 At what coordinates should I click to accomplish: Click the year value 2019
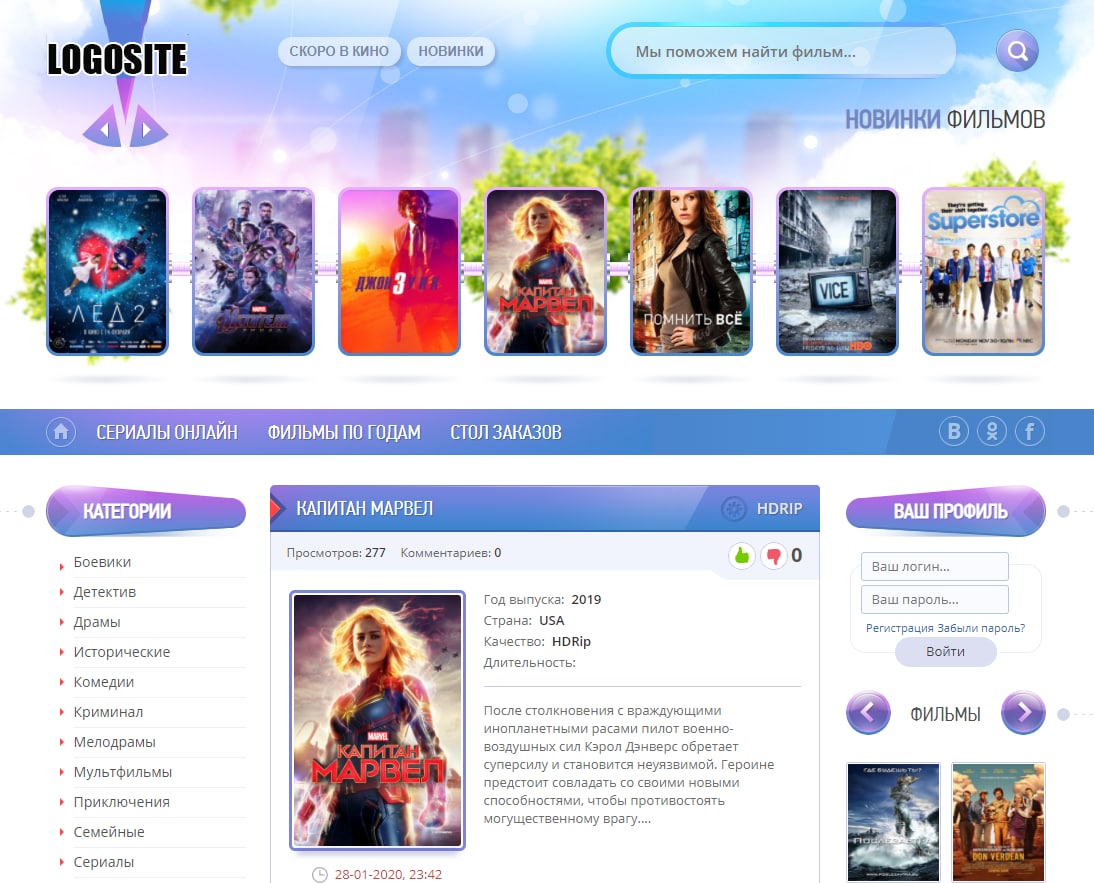coord(586,600)
